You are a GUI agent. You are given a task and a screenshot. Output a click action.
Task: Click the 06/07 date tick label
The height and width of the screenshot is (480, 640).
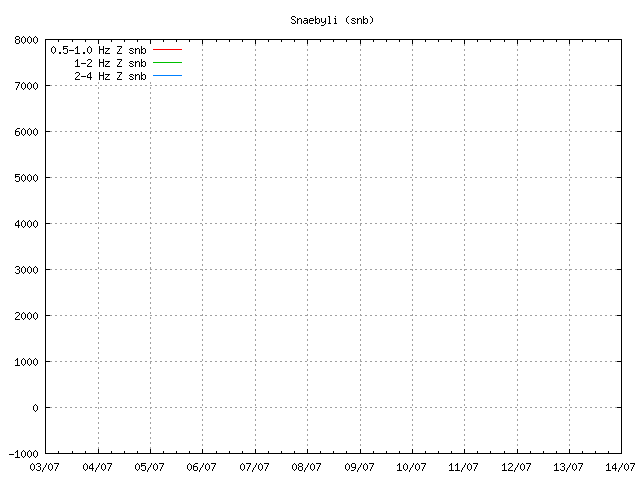pyautogui.click(x=202, y=467)
